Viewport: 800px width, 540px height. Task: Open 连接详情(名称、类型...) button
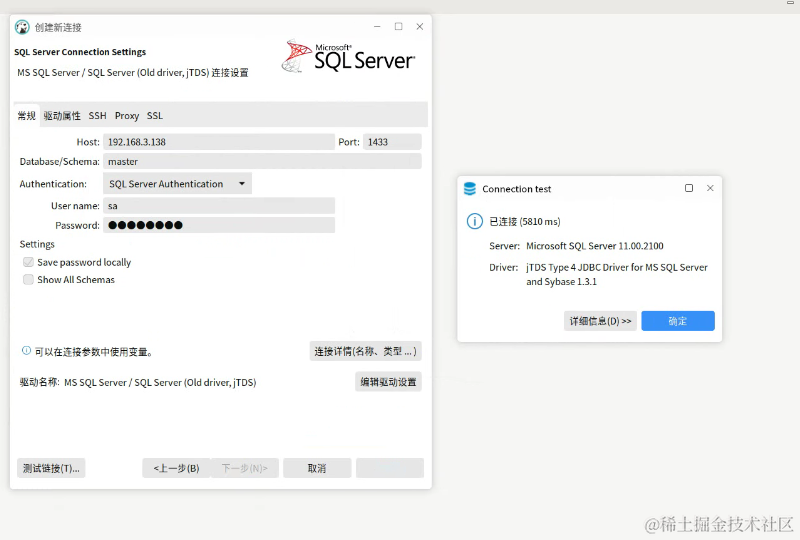[x=365, y=351]
